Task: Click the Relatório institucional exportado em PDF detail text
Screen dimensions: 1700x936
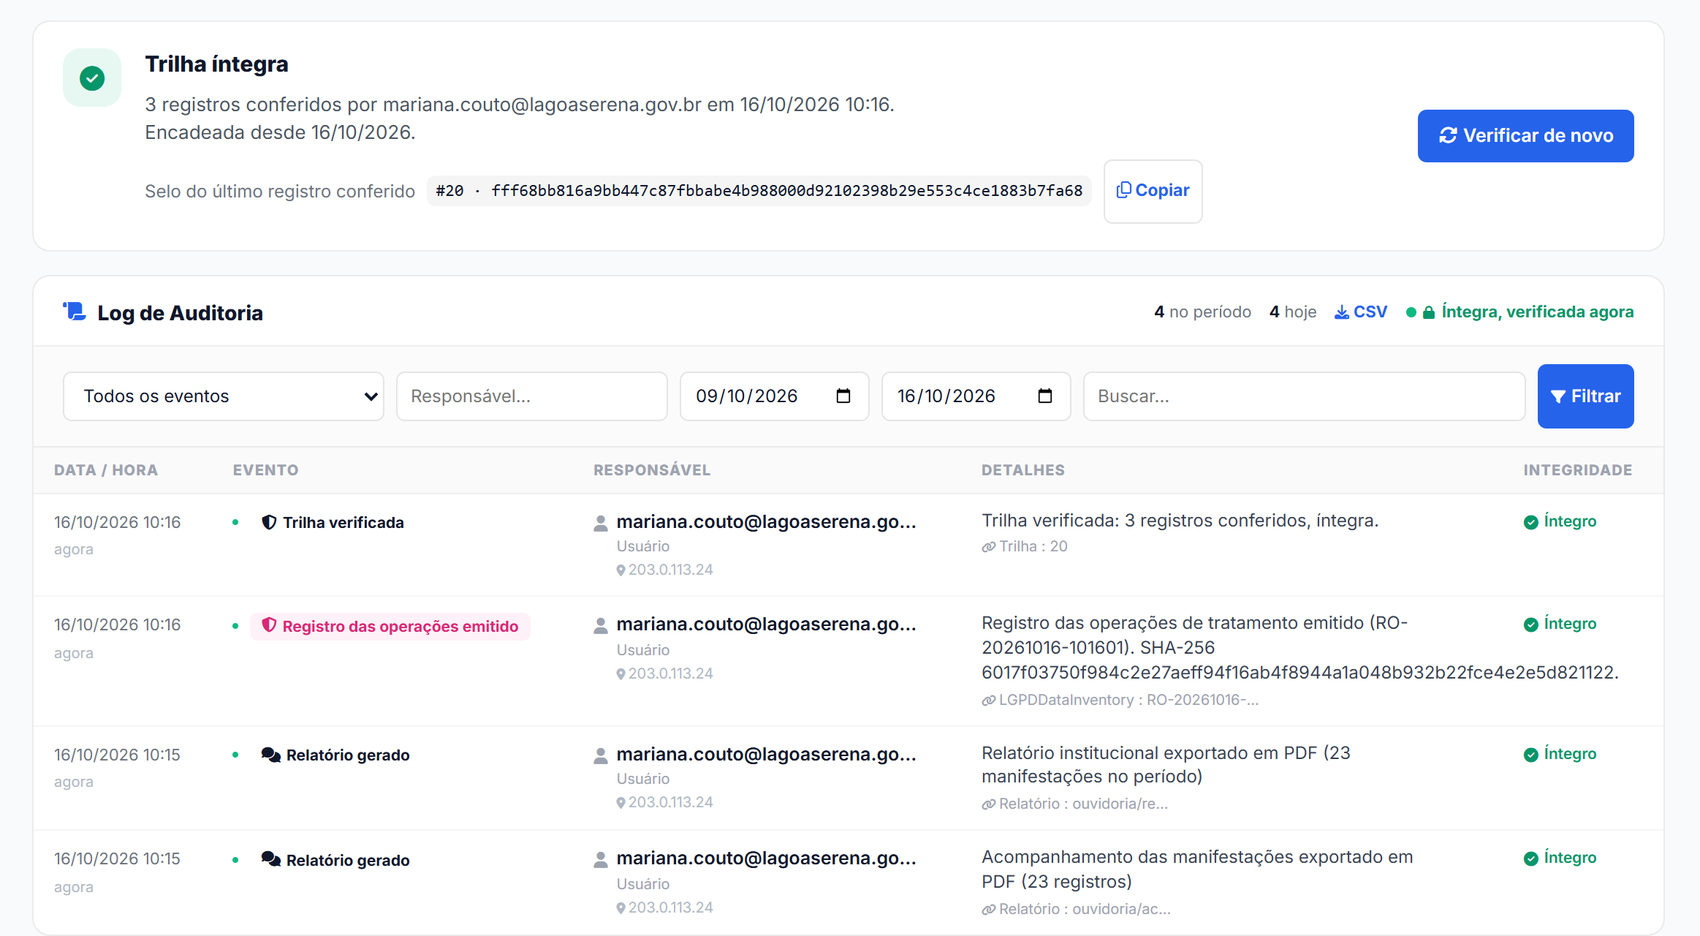Action: coord(1166,765)
